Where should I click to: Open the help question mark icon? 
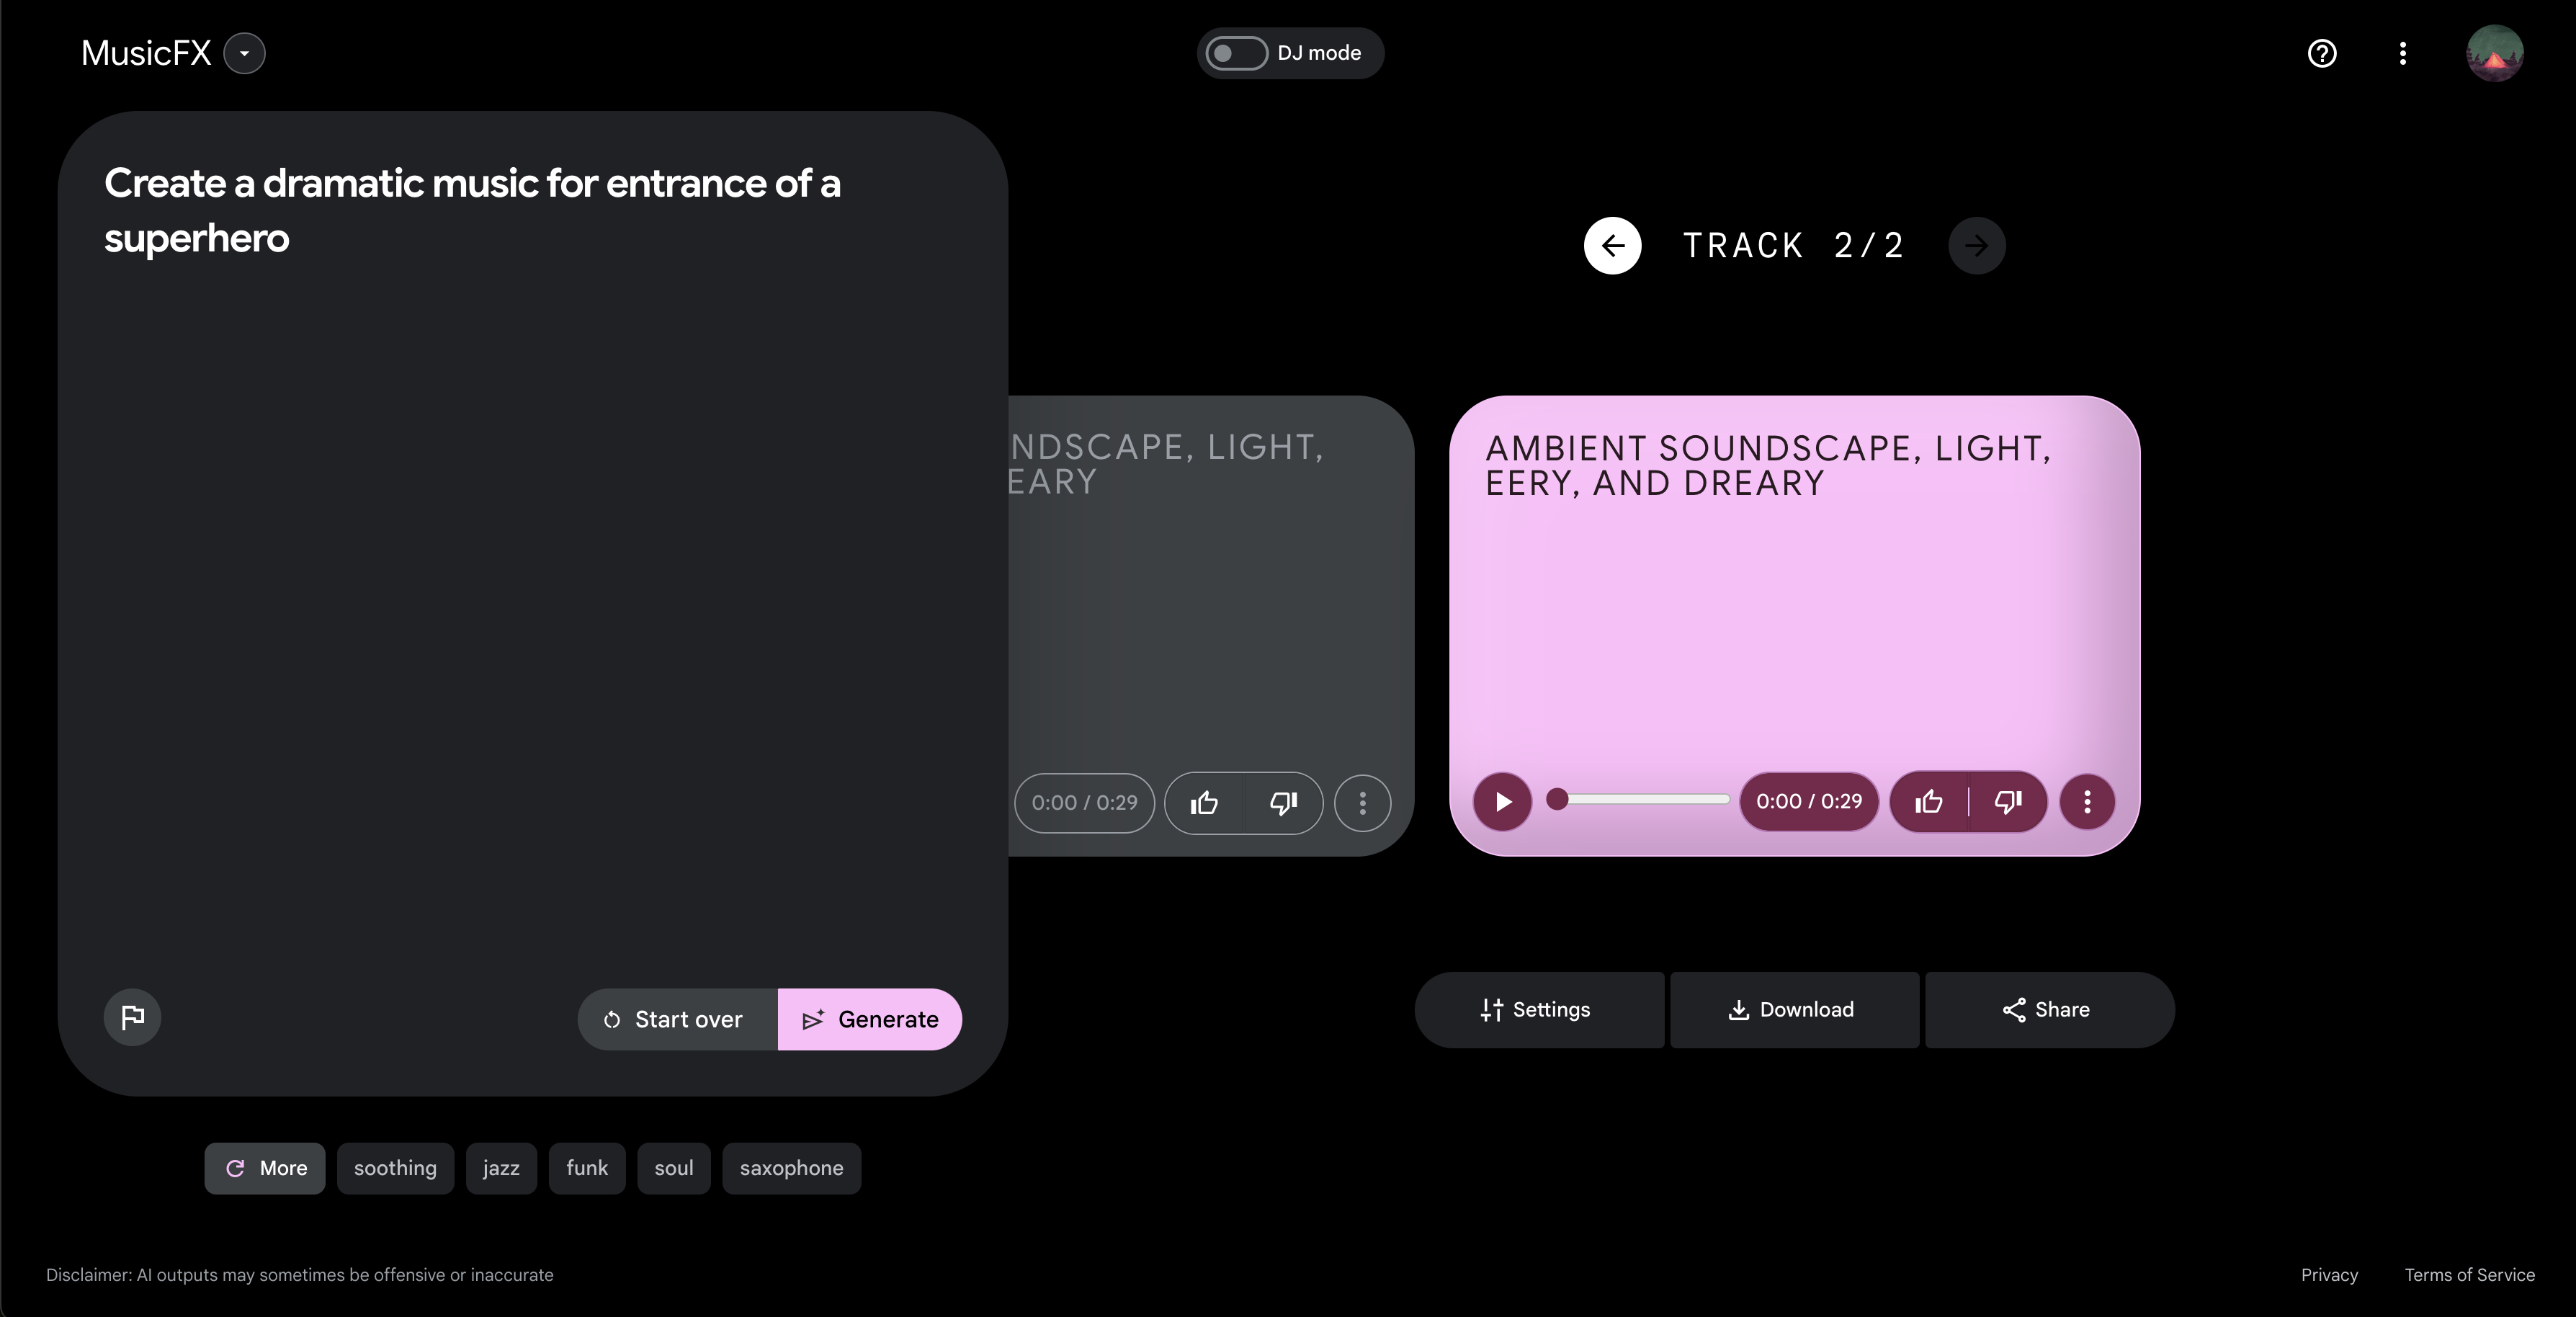pyautogui.click(x=2321, y=53)
